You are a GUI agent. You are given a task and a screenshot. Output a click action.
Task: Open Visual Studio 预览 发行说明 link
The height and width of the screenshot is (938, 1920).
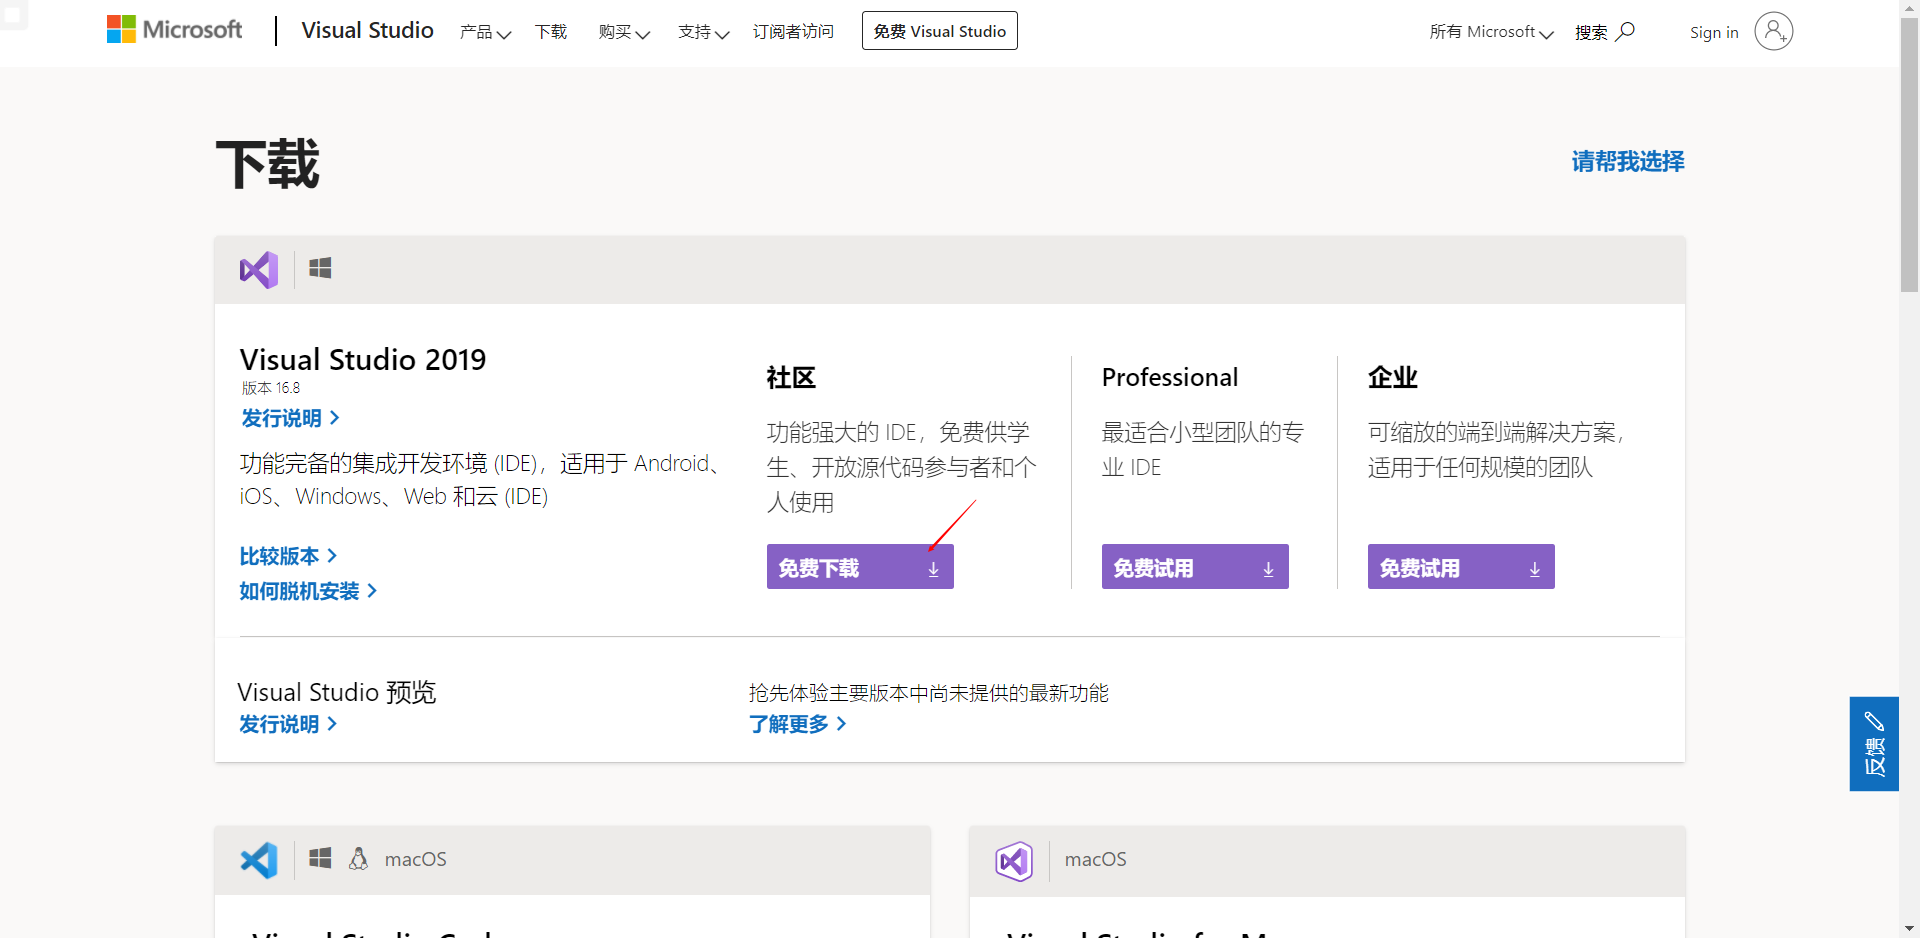288,724
